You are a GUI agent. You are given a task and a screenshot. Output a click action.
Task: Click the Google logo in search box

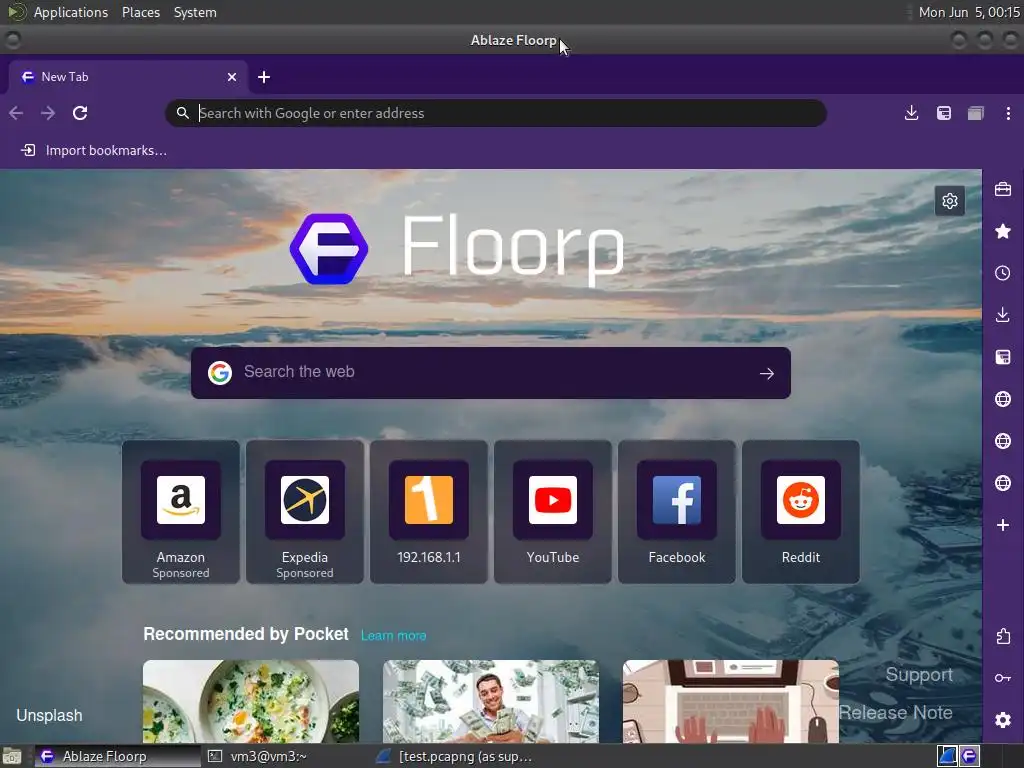(220, 373)
